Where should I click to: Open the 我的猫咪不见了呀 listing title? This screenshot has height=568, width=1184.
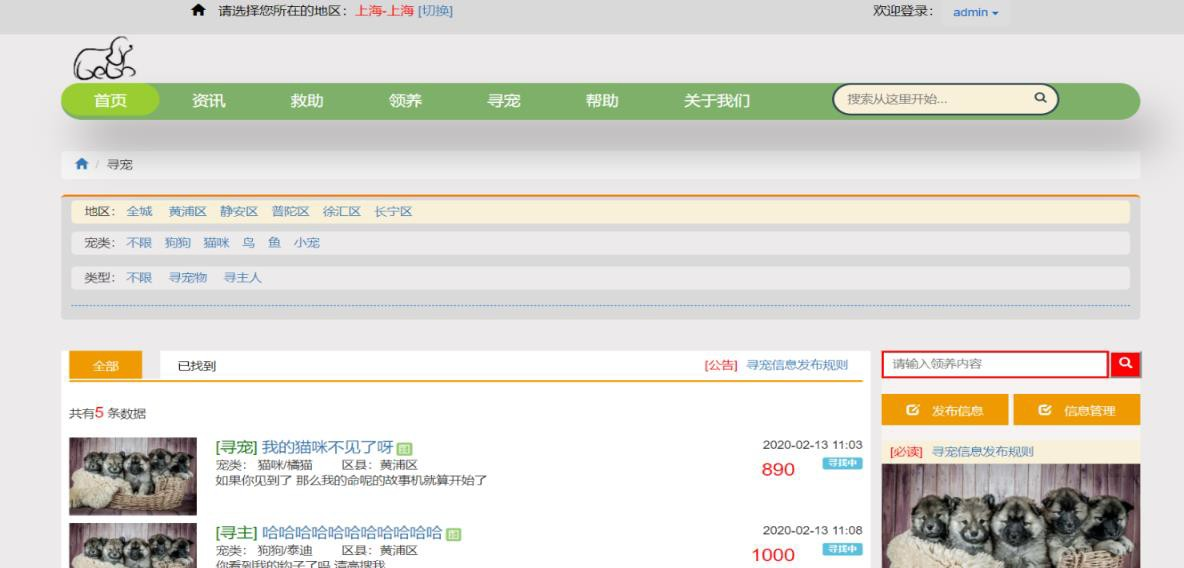pos(328,447)
